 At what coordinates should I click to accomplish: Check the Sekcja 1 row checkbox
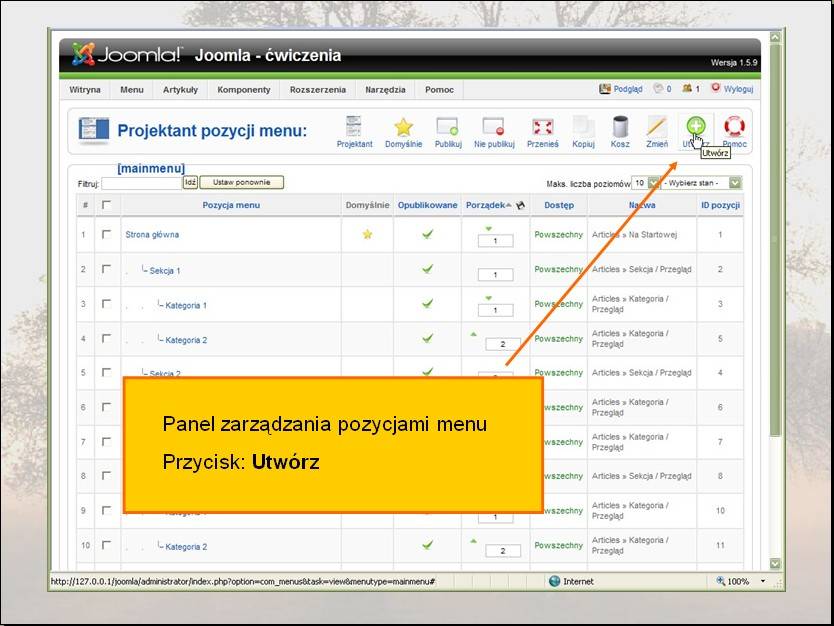(106, 269)
